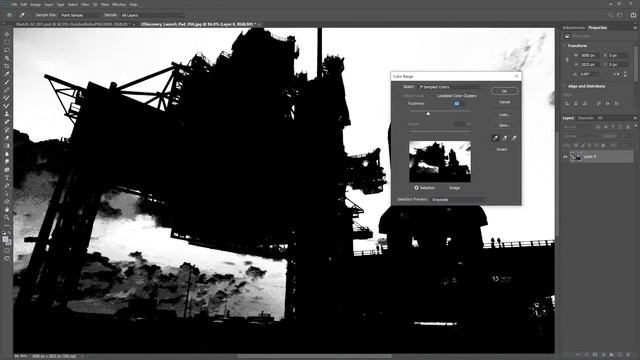Open the layer blend mode dropdown

581,136
